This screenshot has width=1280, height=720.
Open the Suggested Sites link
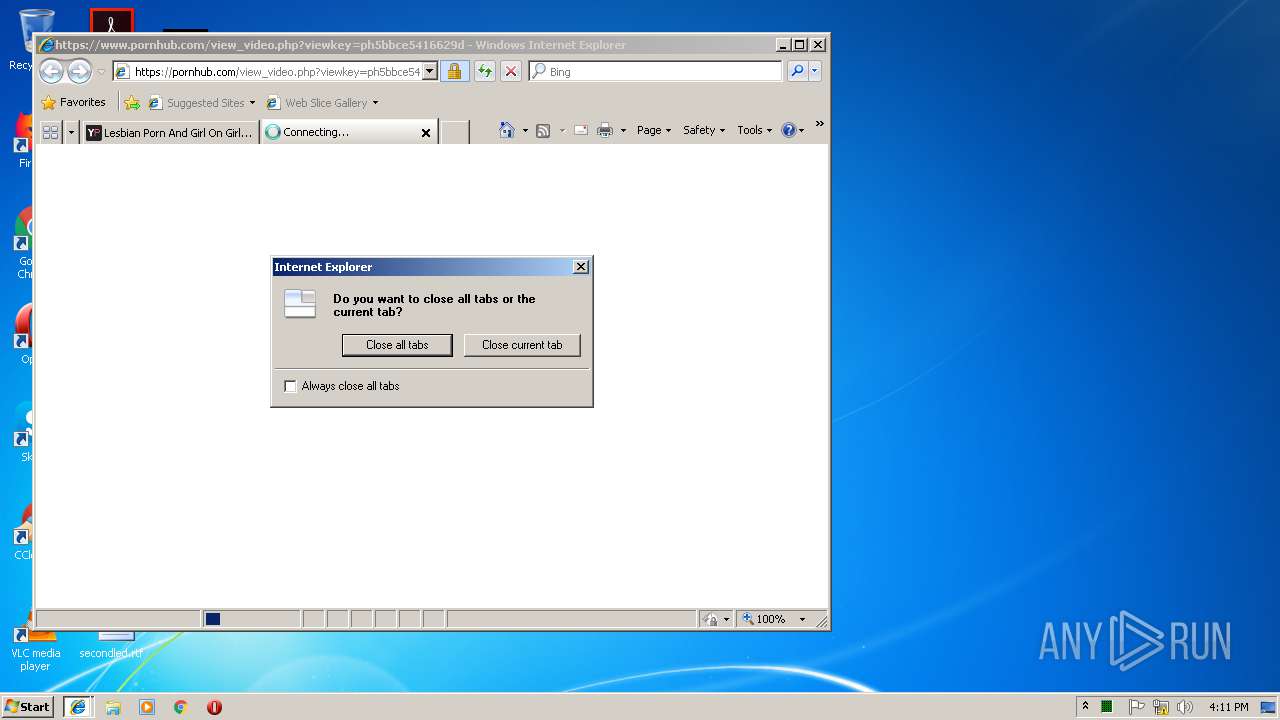[201, 102]
